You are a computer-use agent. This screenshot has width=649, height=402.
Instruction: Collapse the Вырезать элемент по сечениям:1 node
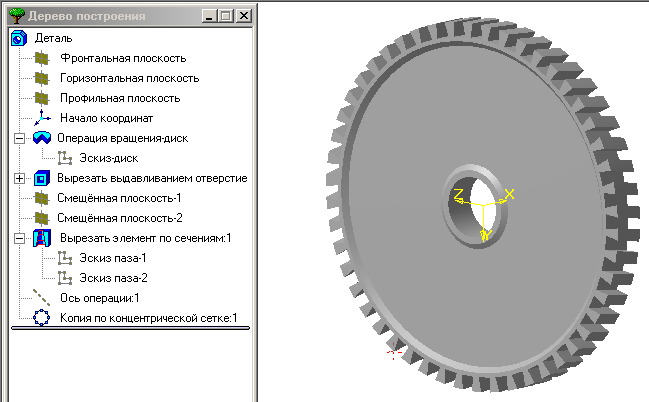coord(19,238)
